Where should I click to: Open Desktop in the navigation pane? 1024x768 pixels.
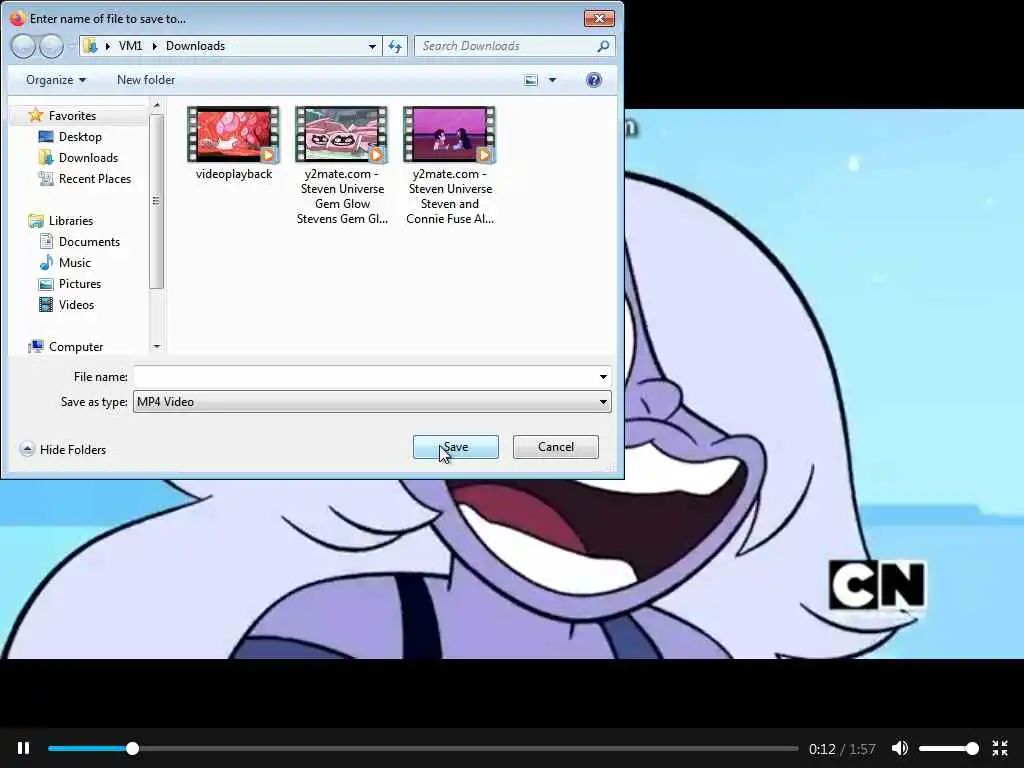(x=80, y=136)
